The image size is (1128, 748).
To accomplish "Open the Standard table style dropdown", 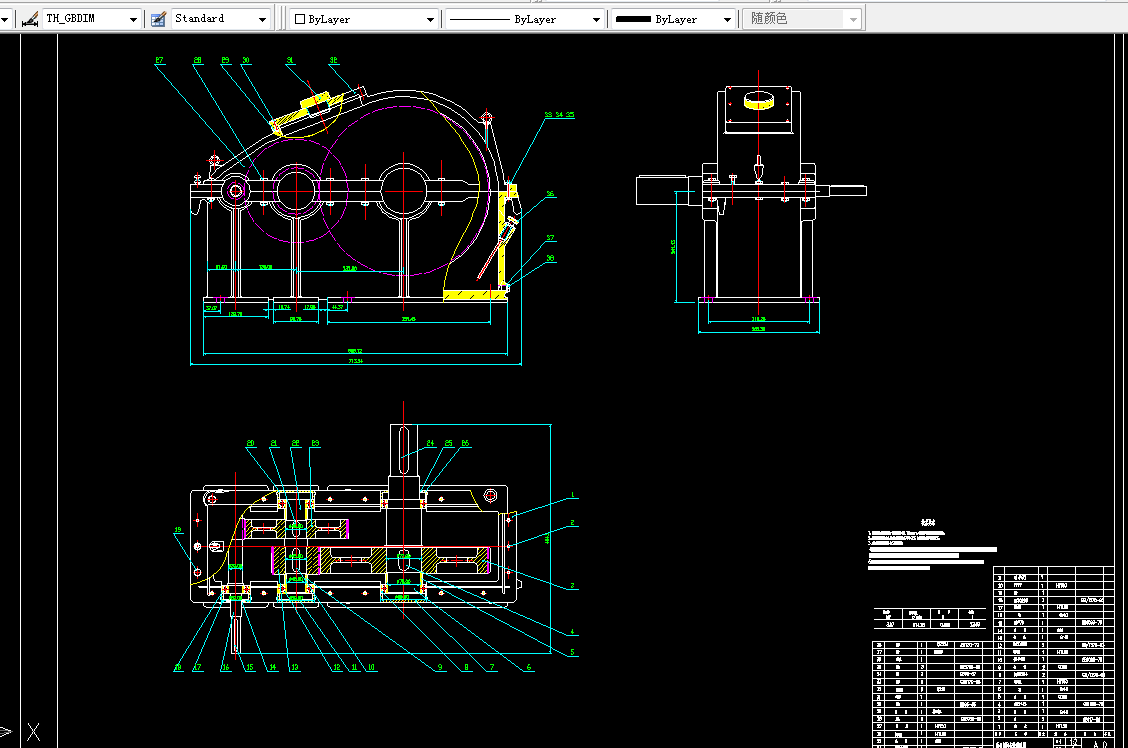I will point(263,19).
